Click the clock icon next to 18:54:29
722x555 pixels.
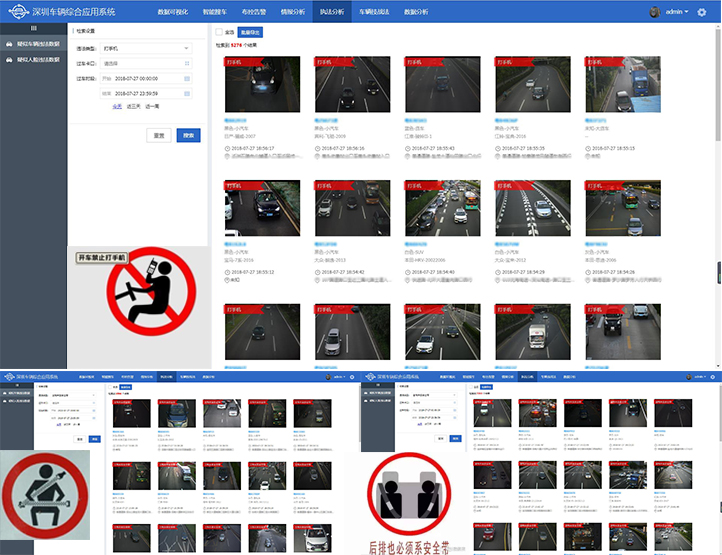click(498, 272)
